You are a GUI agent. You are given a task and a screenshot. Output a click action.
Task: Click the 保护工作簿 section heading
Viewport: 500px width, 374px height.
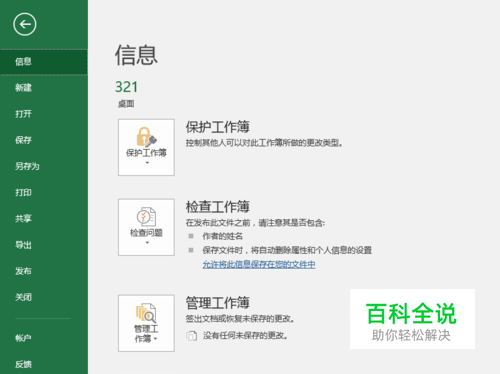pyautogui.click(x=218, y=127)
